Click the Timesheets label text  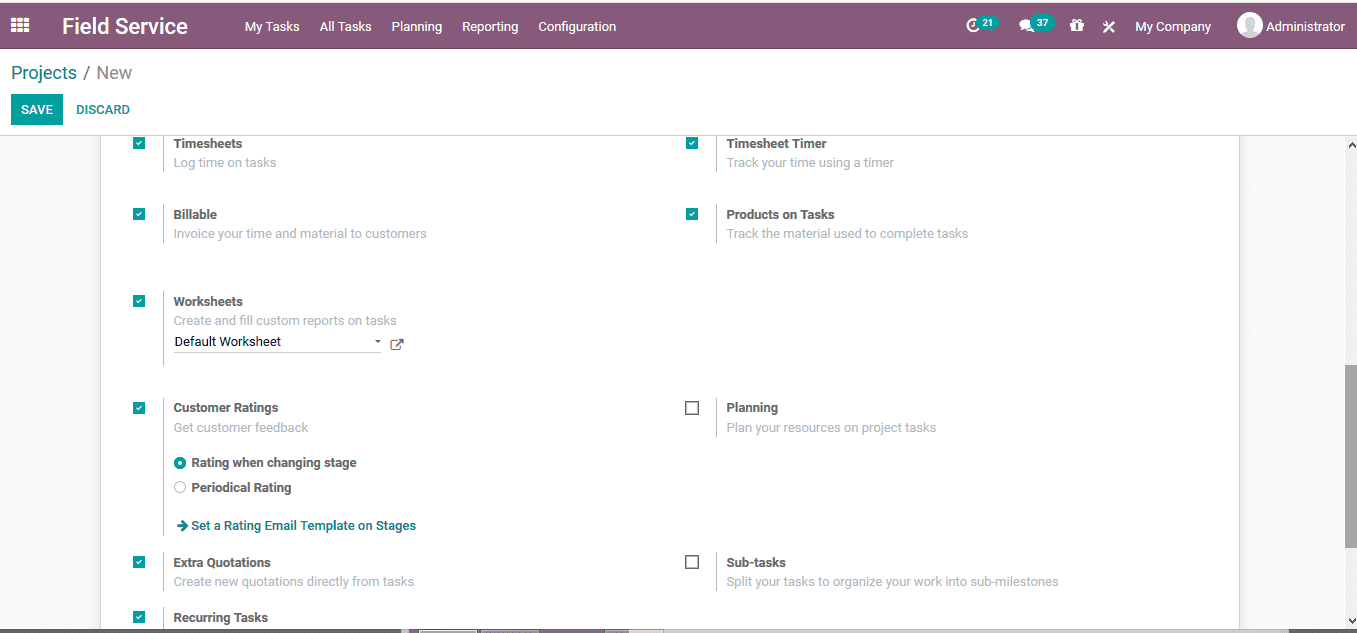click(x=208, y=144)
